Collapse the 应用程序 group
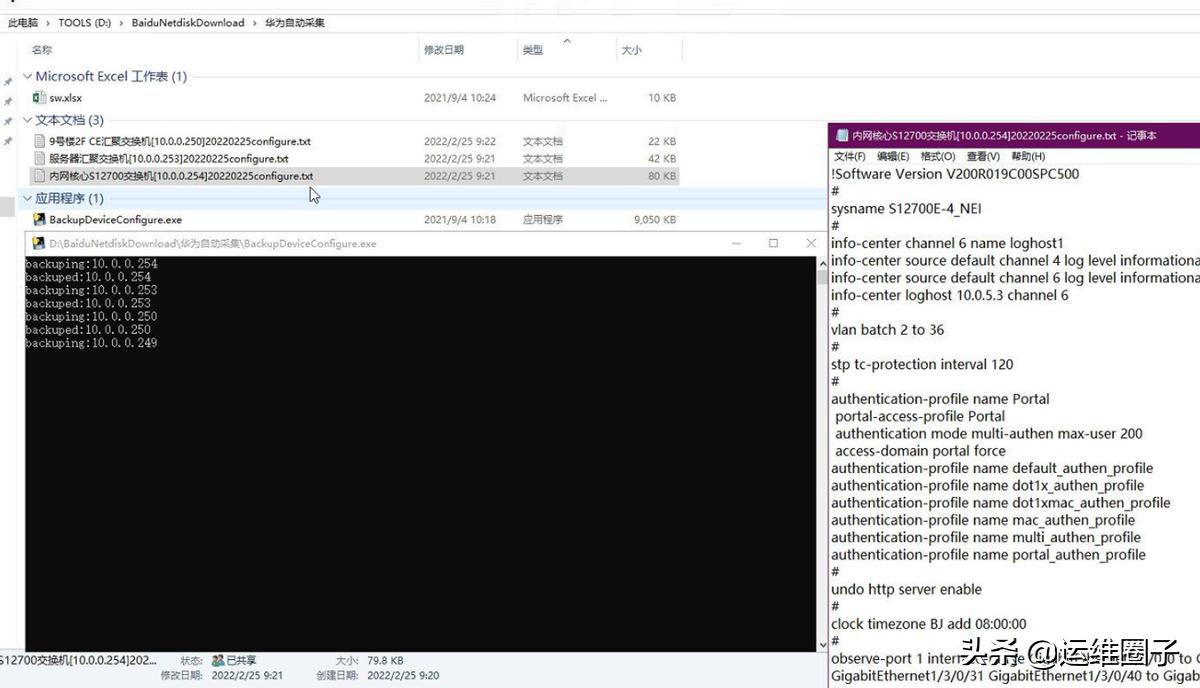 point(27,199)
